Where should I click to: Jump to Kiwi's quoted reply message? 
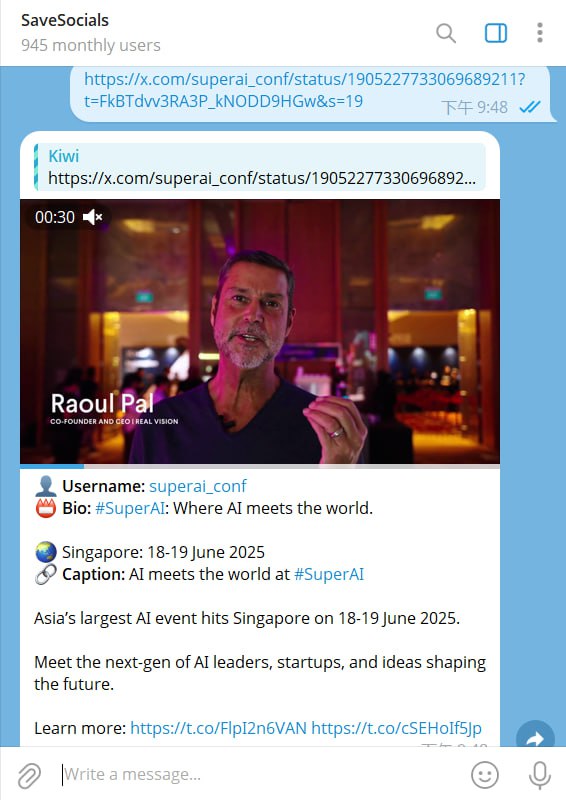(x=260, y=167)
